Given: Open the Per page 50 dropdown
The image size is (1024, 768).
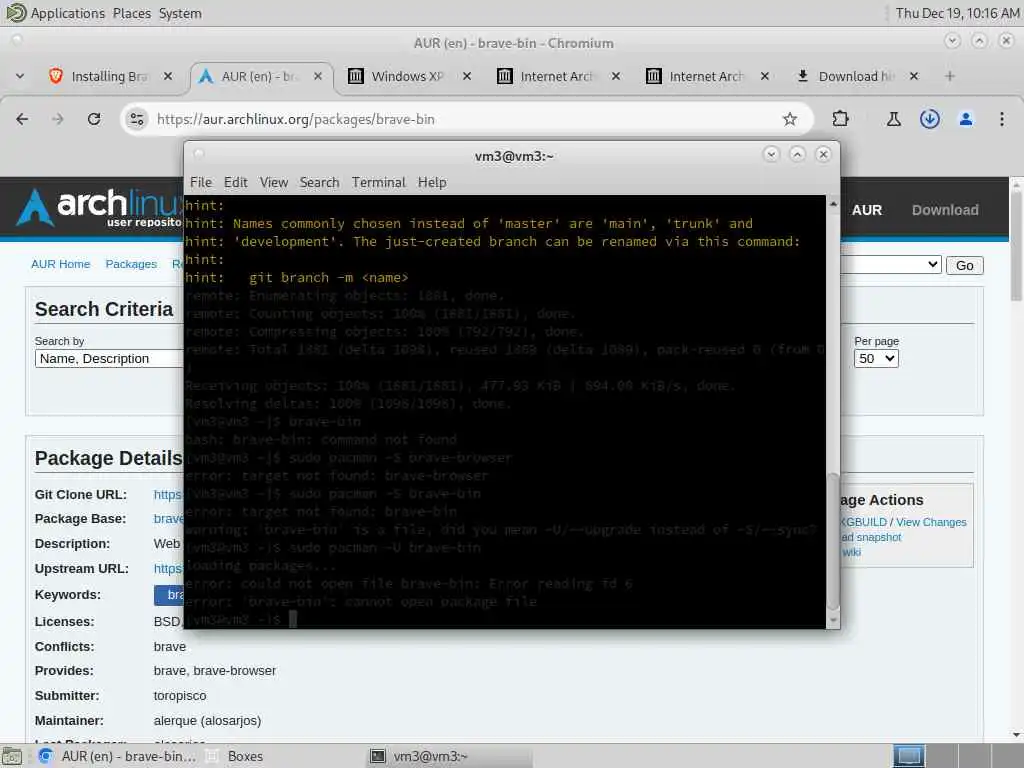Looking at the screenshot, I should [x=876, y=359].
